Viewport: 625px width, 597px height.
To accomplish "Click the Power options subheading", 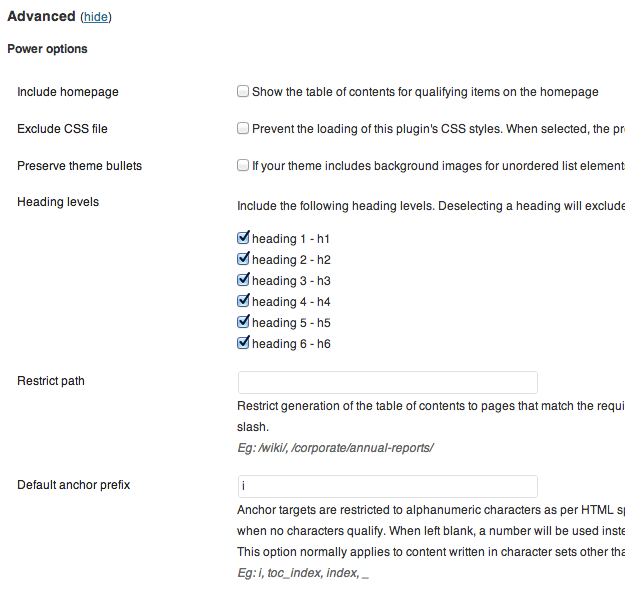I will [x=47, y=49].
